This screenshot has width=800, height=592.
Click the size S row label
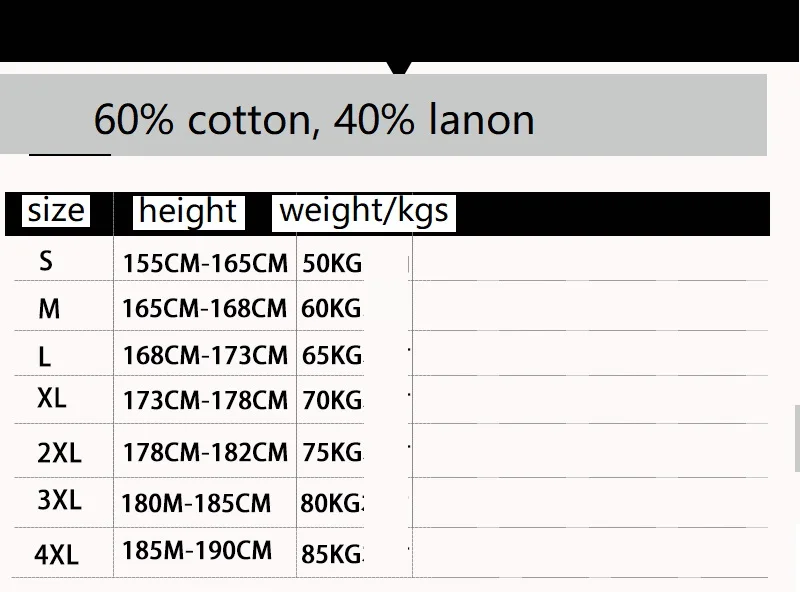[46, 261]
